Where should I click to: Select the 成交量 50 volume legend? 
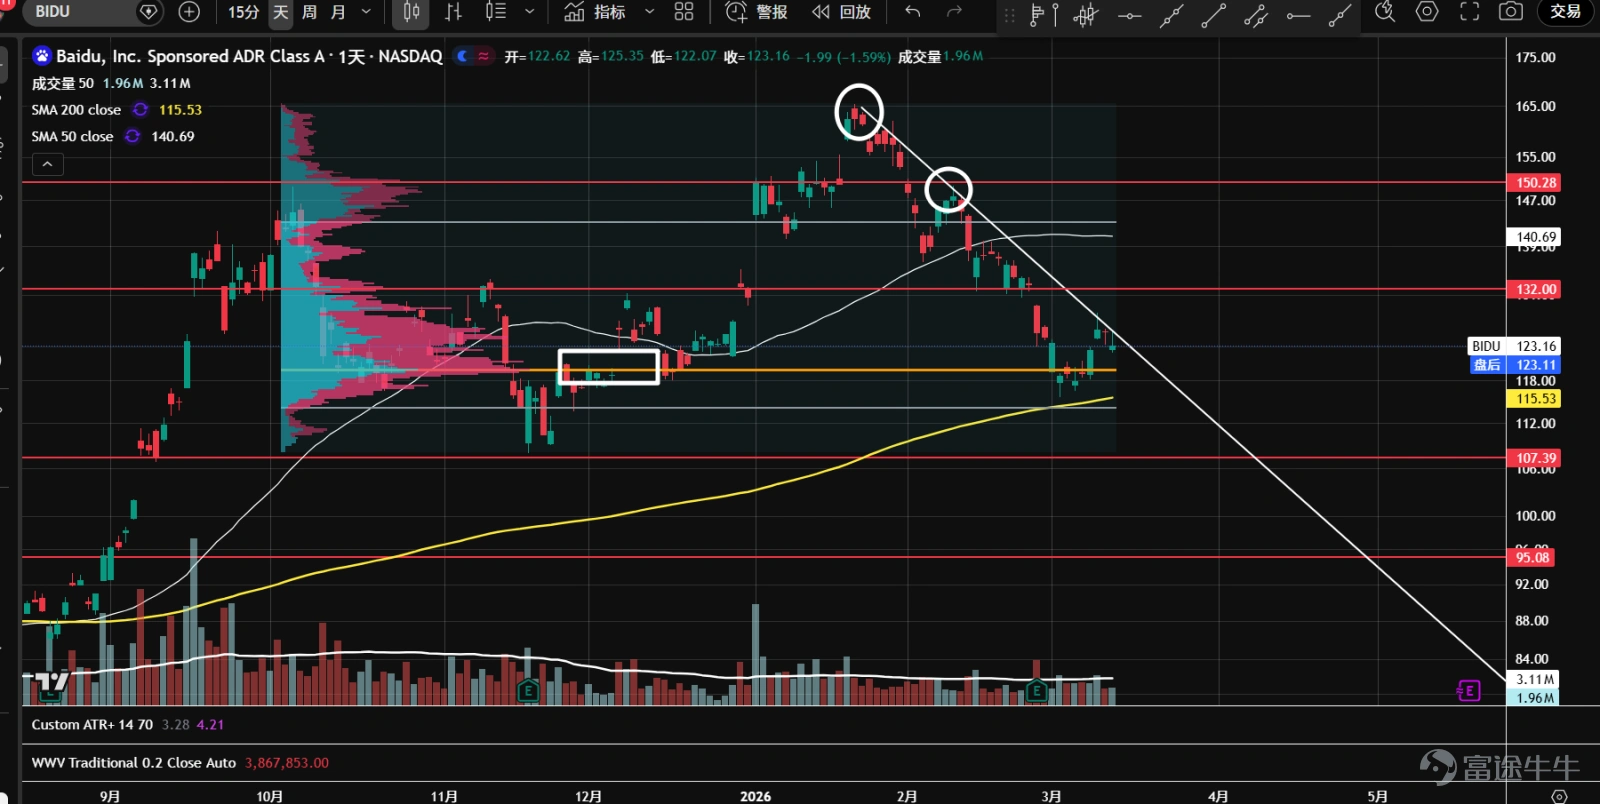tap(62, 83)
